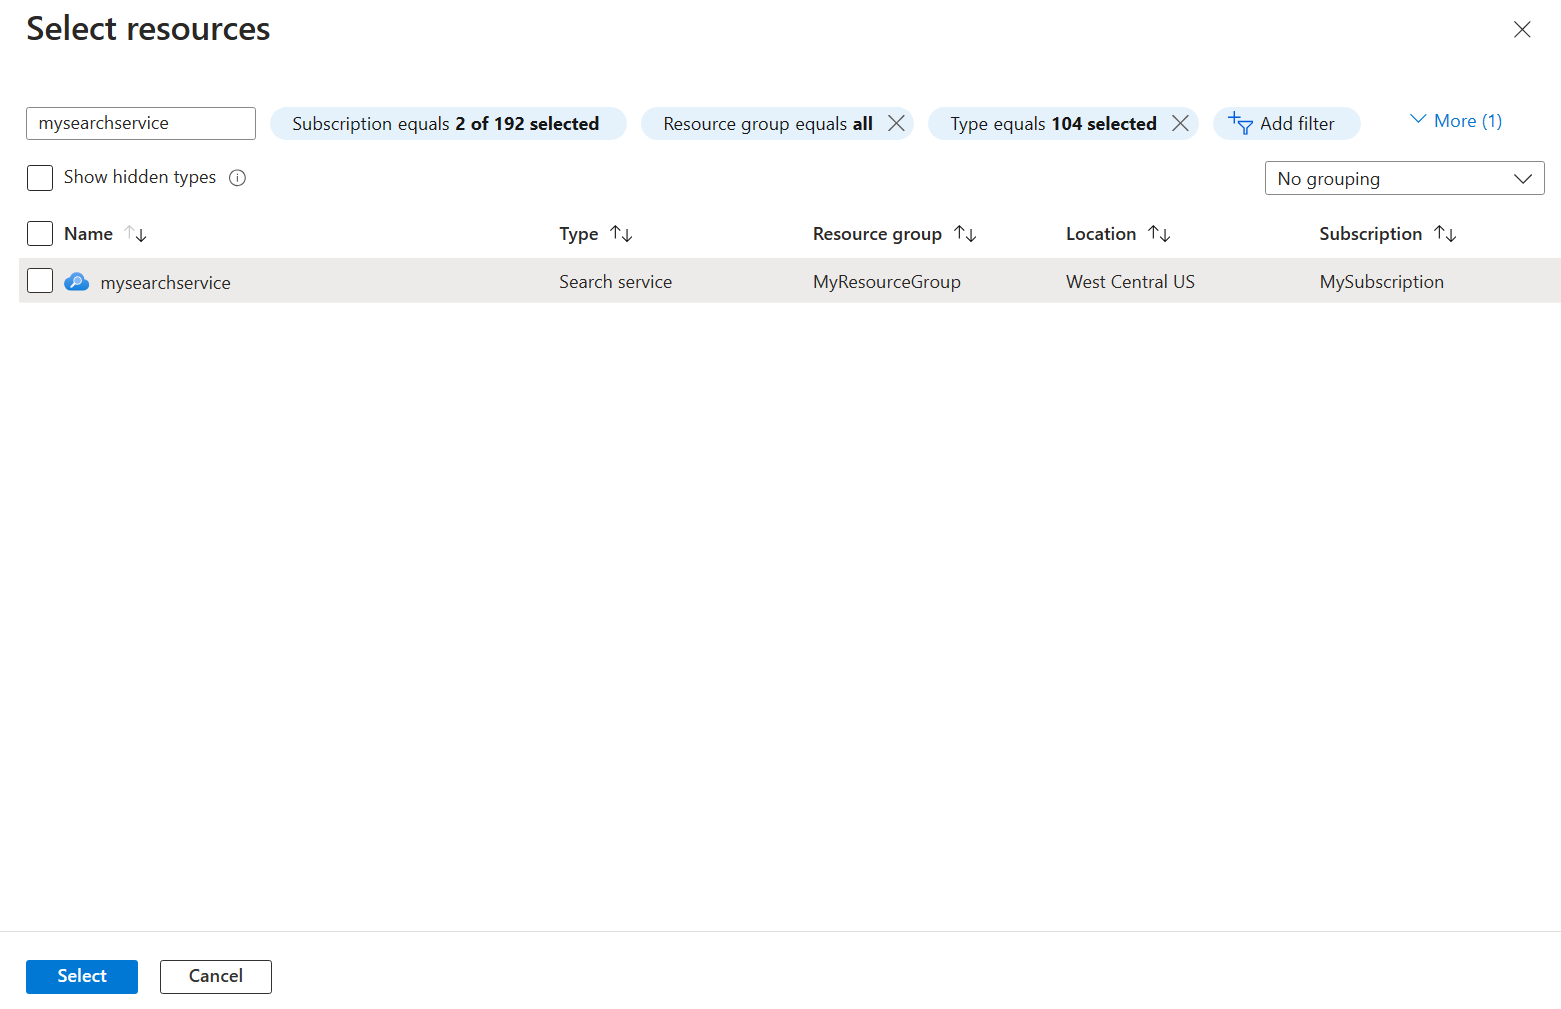Enable the Show hidden types checkbox
Screen dimensions: 1561x1009
(39, 177)
